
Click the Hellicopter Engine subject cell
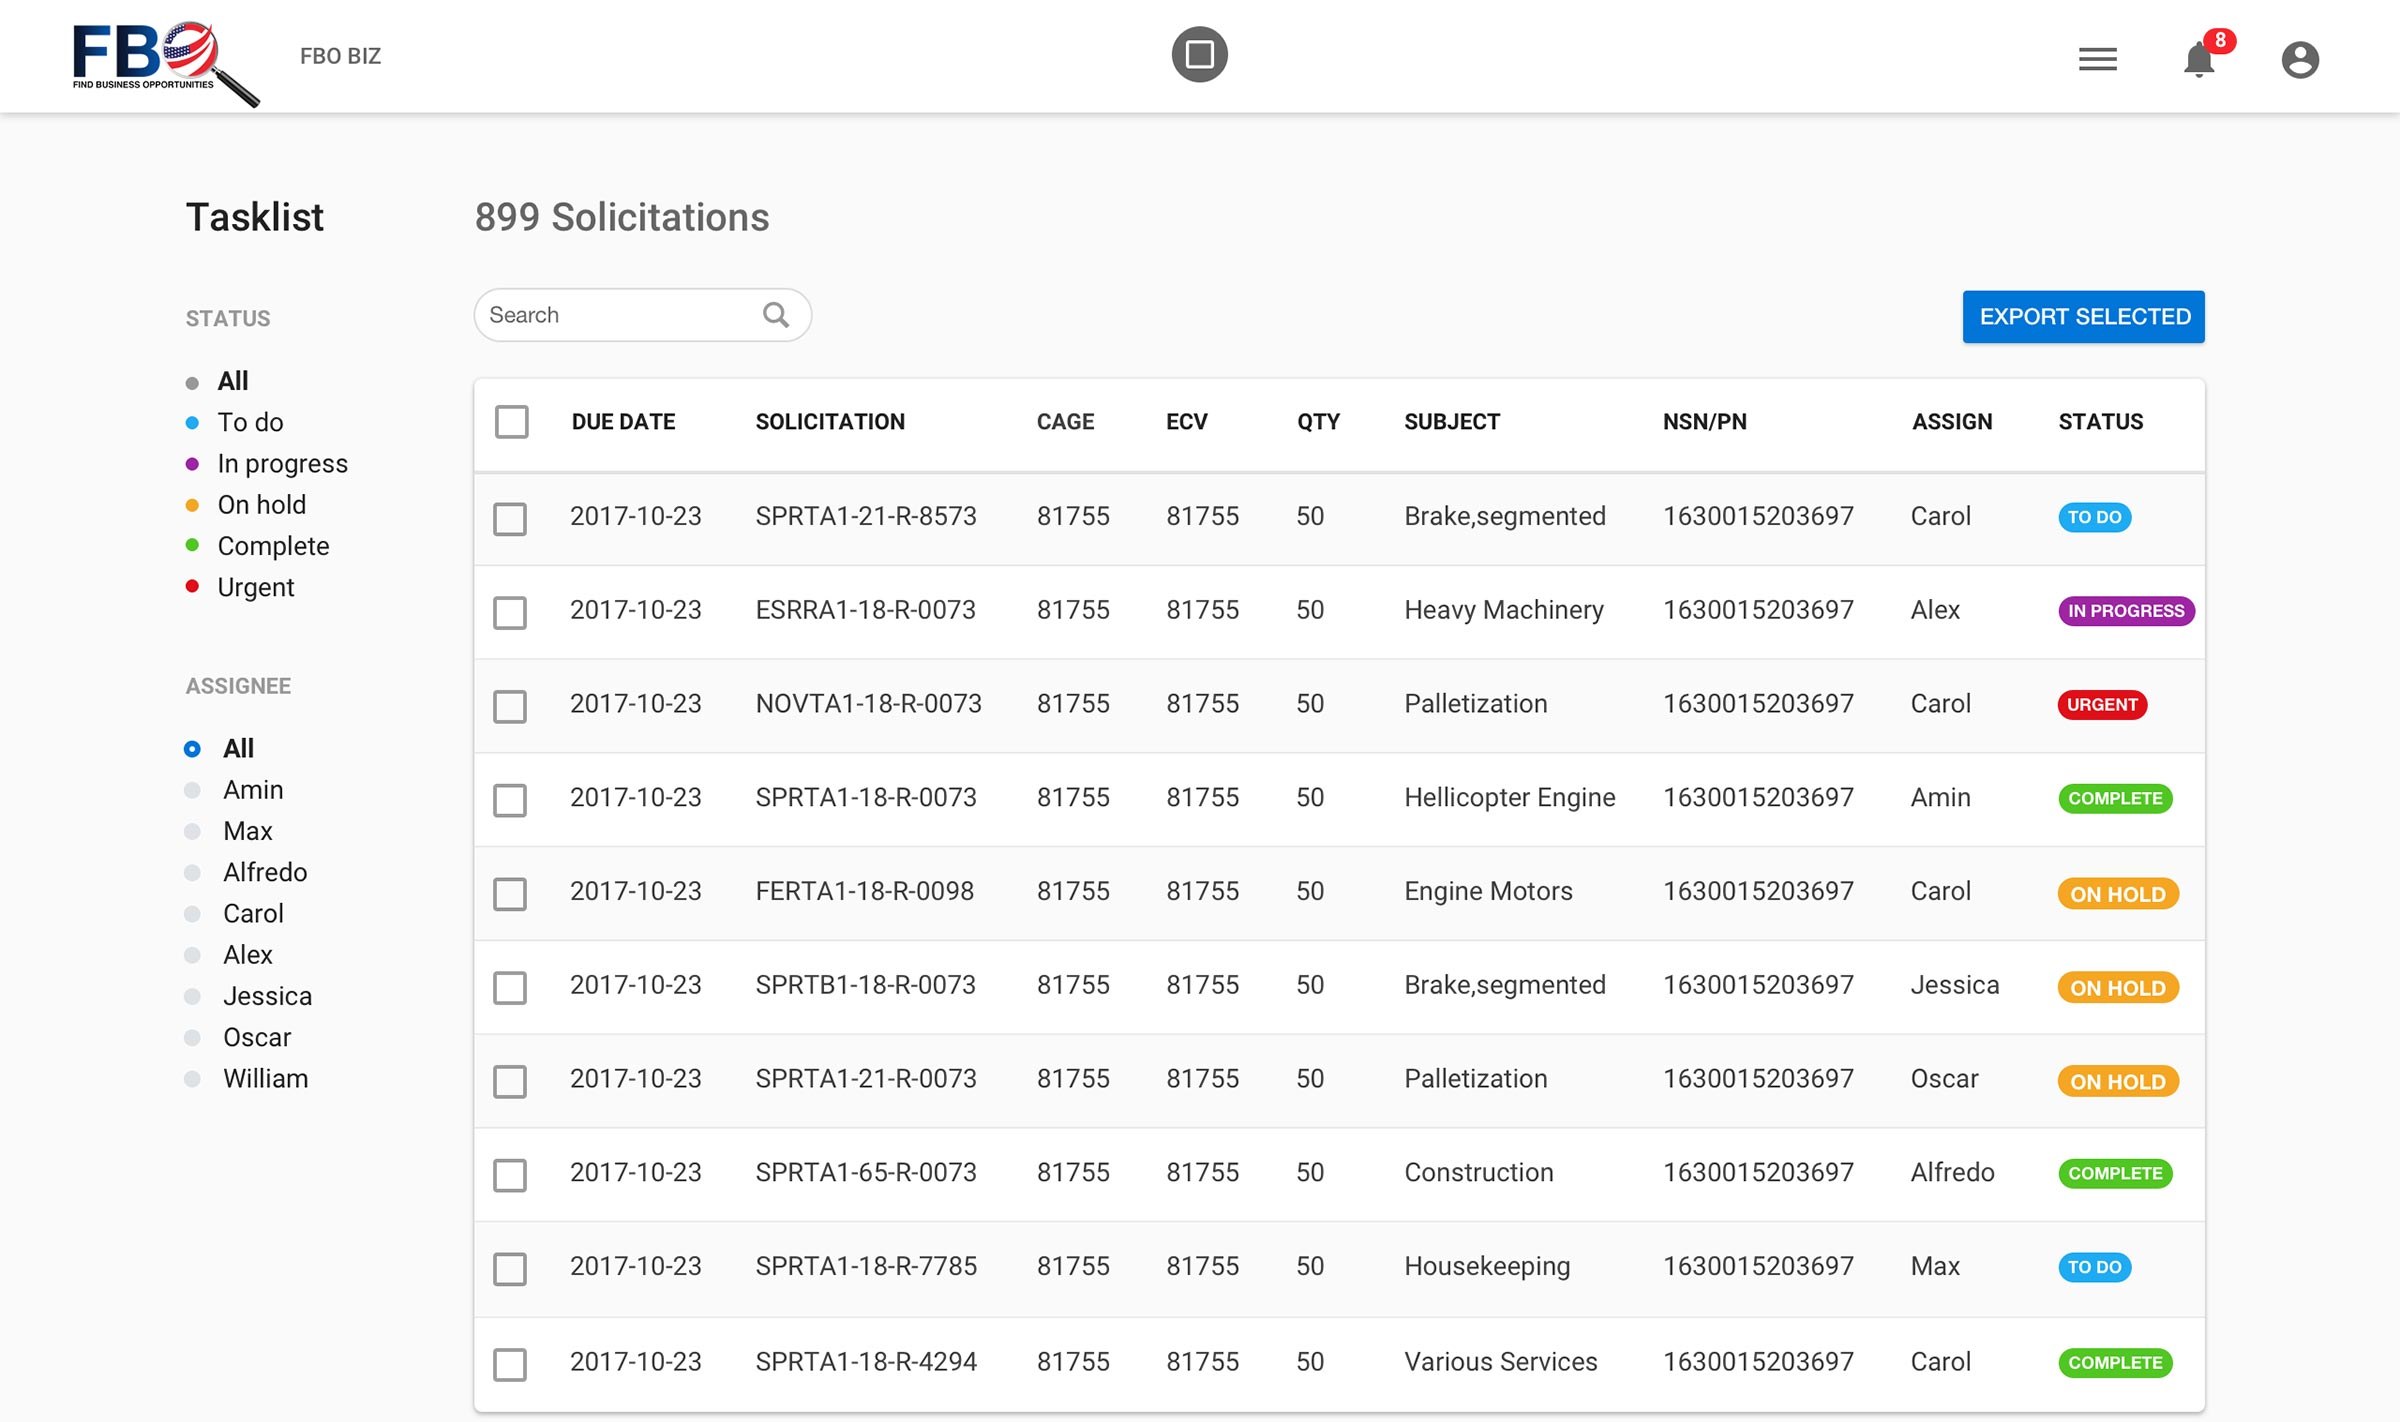click(x=1509, y=797)
